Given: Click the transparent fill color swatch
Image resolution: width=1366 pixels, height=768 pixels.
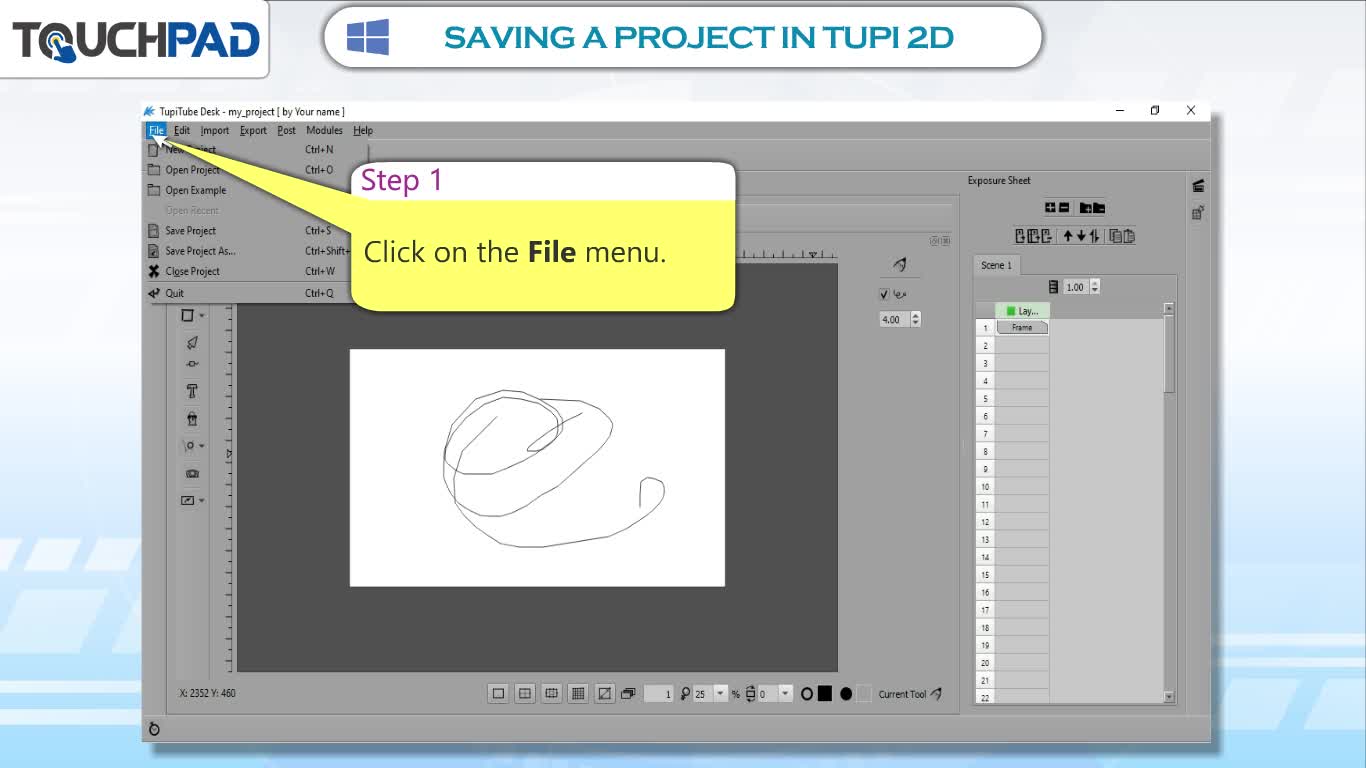Looking at the screenshot, I should click(864, 694).
